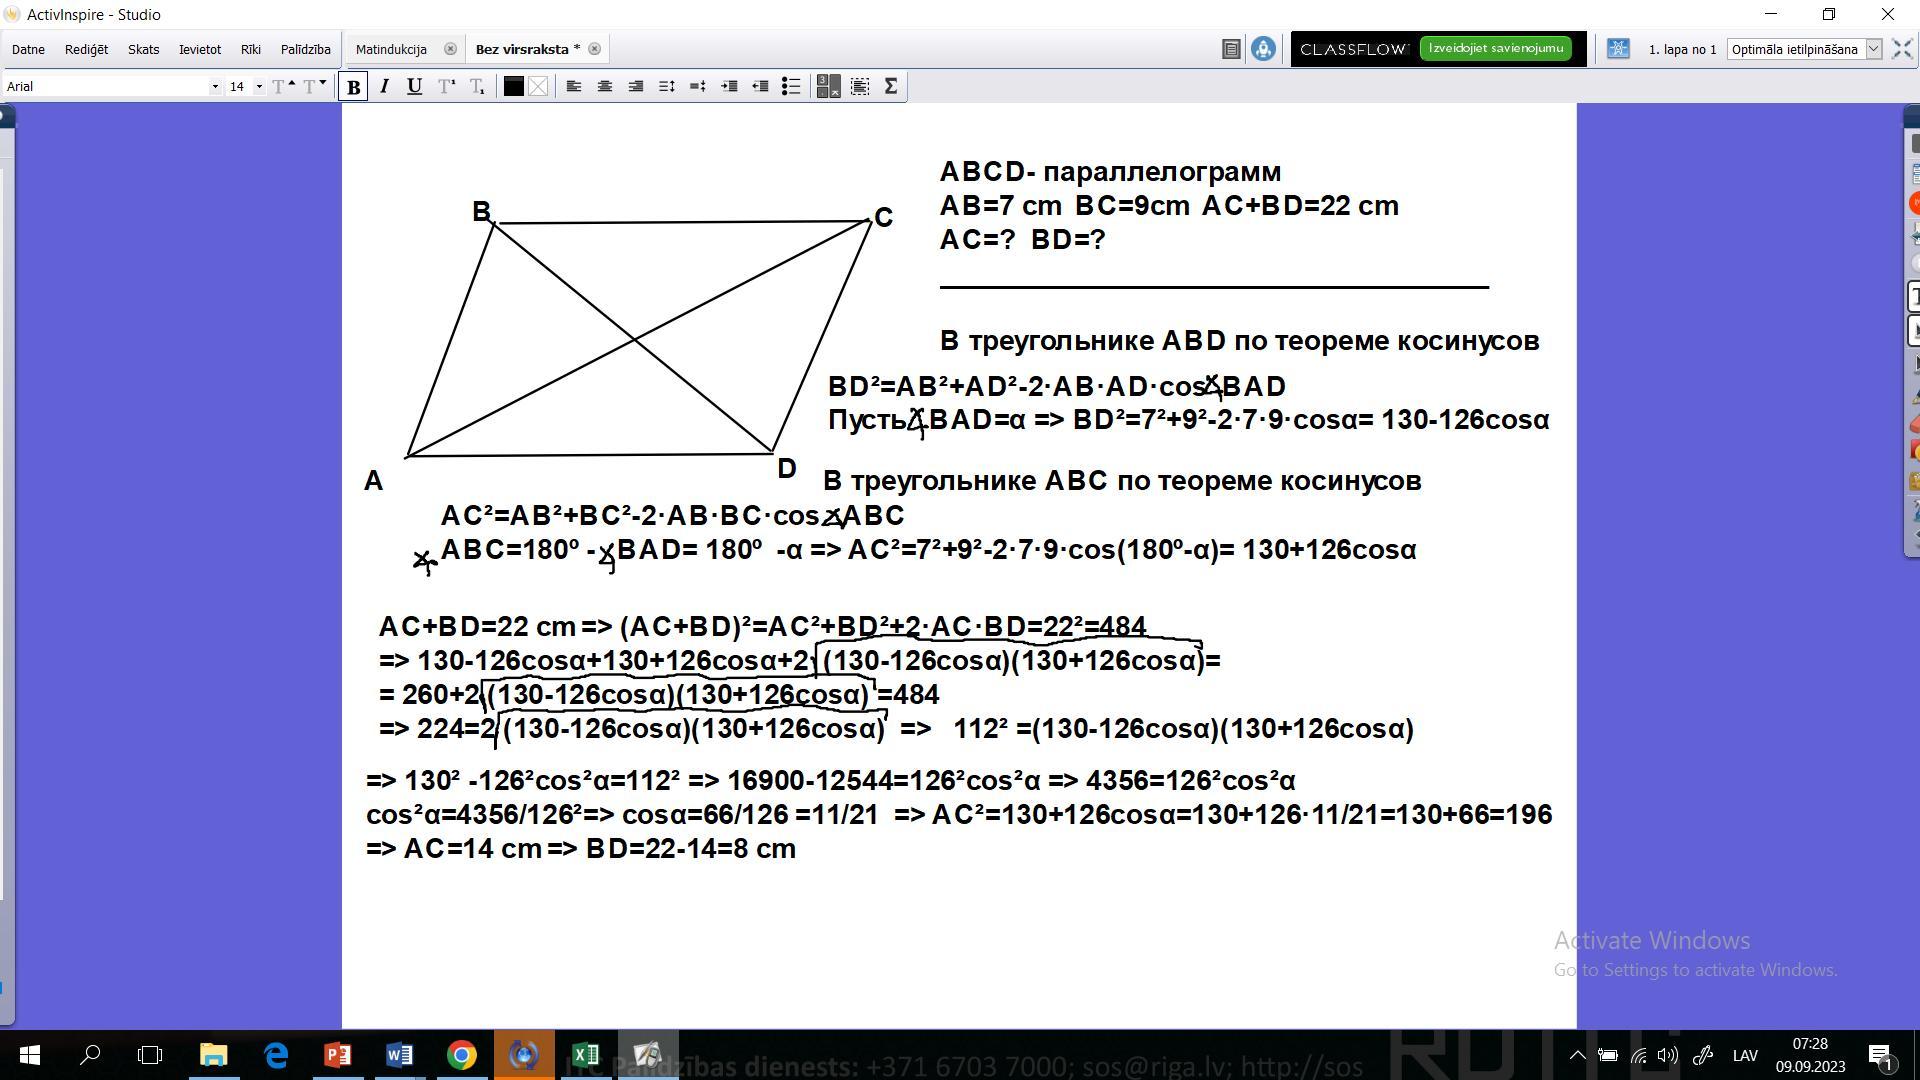
Task: Switch to the Matindukcija flipchart tab
Action: click(x=391, y=49)
